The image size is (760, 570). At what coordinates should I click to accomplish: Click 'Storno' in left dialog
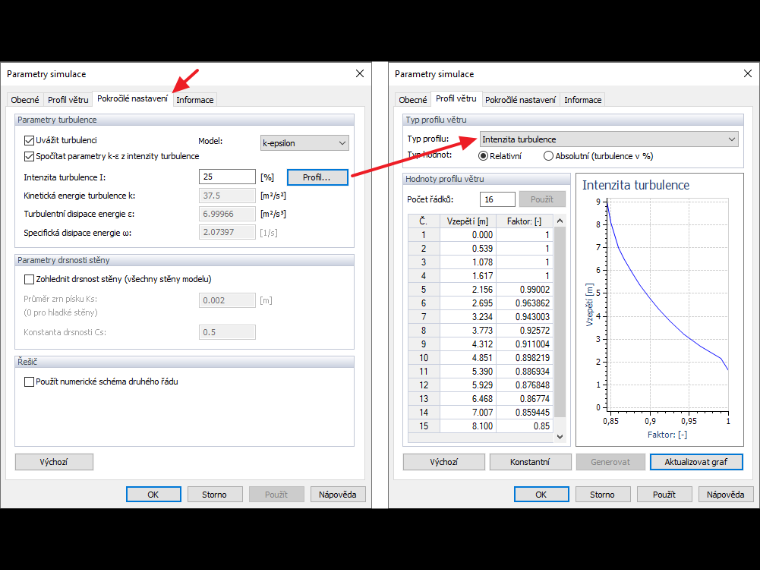(214, 494)
